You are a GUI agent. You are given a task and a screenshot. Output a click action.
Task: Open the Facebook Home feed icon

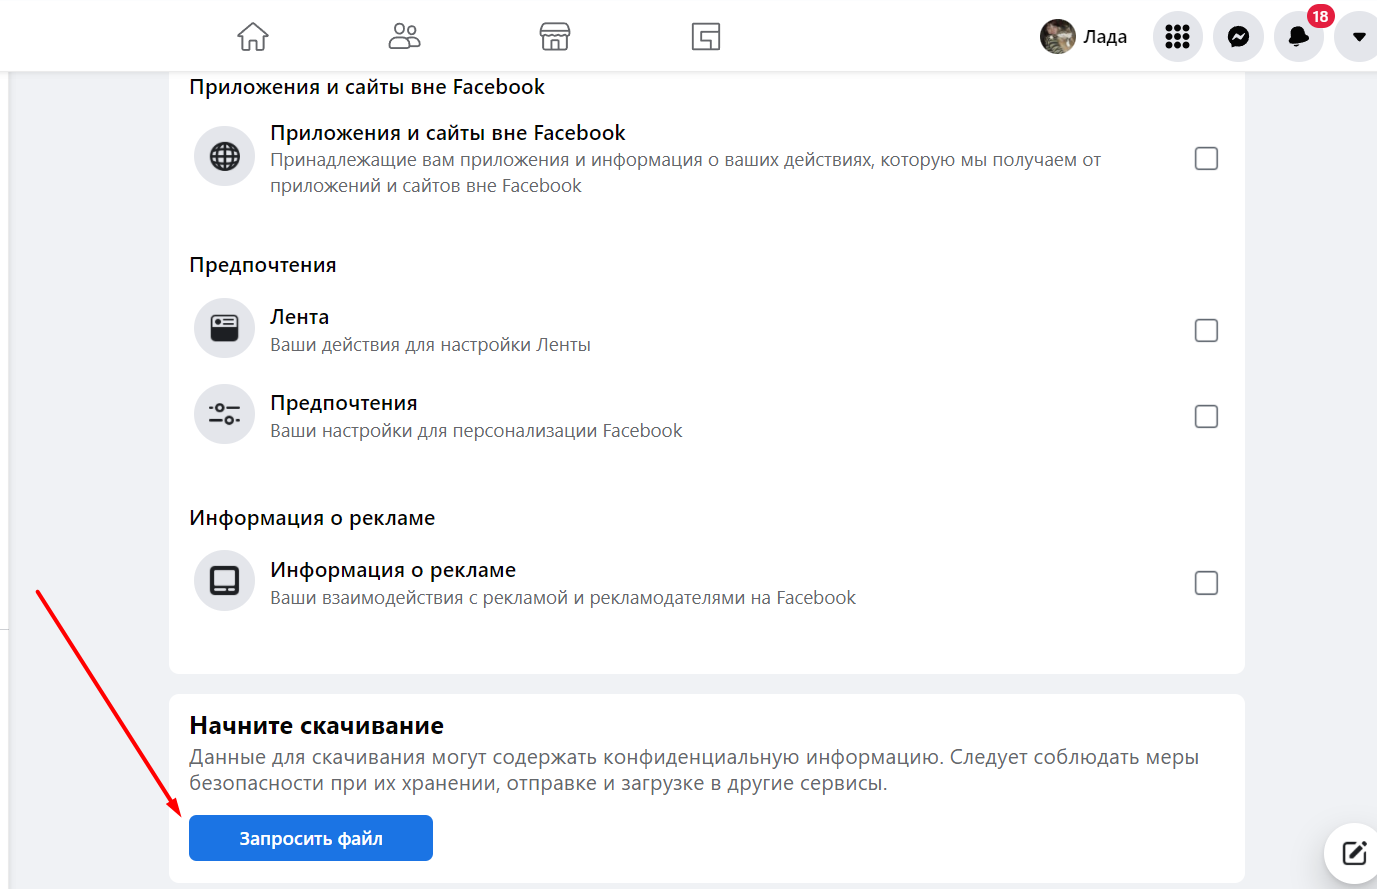(253, 37)
